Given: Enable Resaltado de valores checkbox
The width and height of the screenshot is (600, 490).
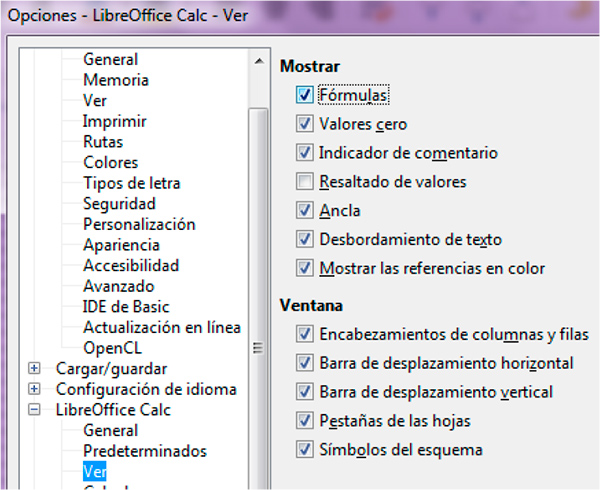Looking at the screenshot, I should tap(305, 183).
